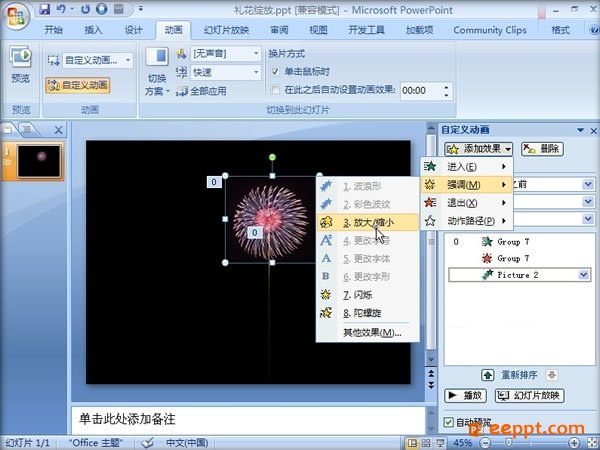Screen dimensions: 600x450
Task: Toggle the 单击鼠标时 checkbox
Action: click(275, 72)
